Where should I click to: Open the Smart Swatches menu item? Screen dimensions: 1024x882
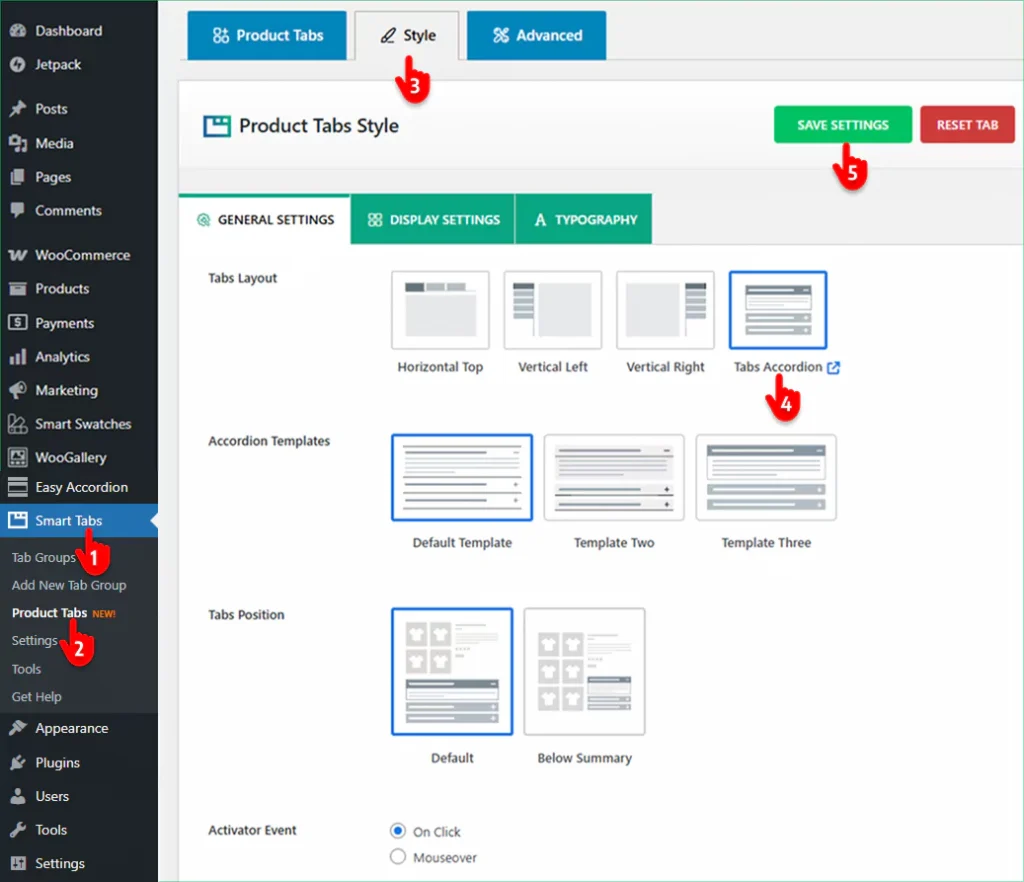pos(78,424)
